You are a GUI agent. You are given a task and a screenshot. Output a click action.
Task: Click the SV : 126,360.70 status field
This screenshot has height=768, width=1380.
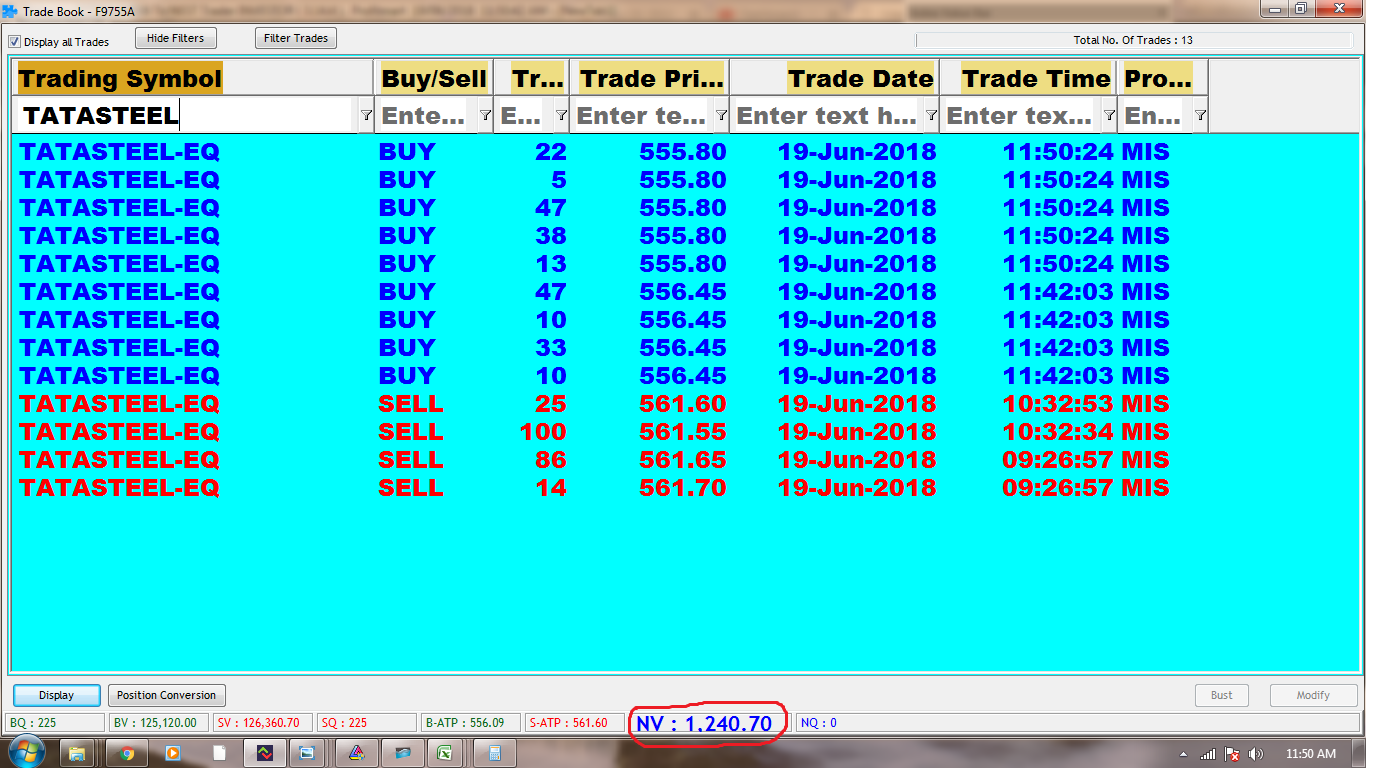pos(263,723)
